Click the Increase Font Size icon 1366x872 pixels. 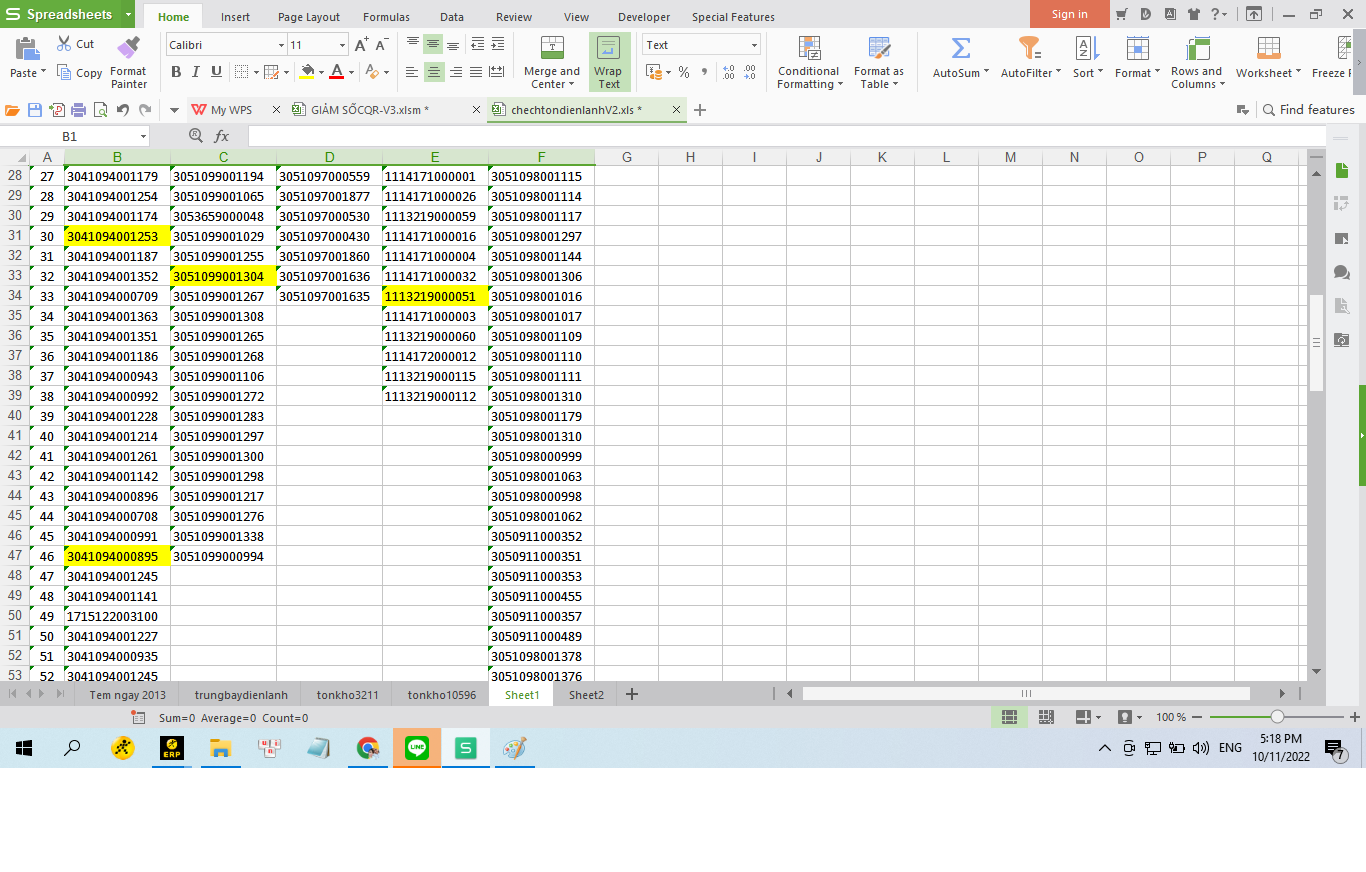coord(361,45)
